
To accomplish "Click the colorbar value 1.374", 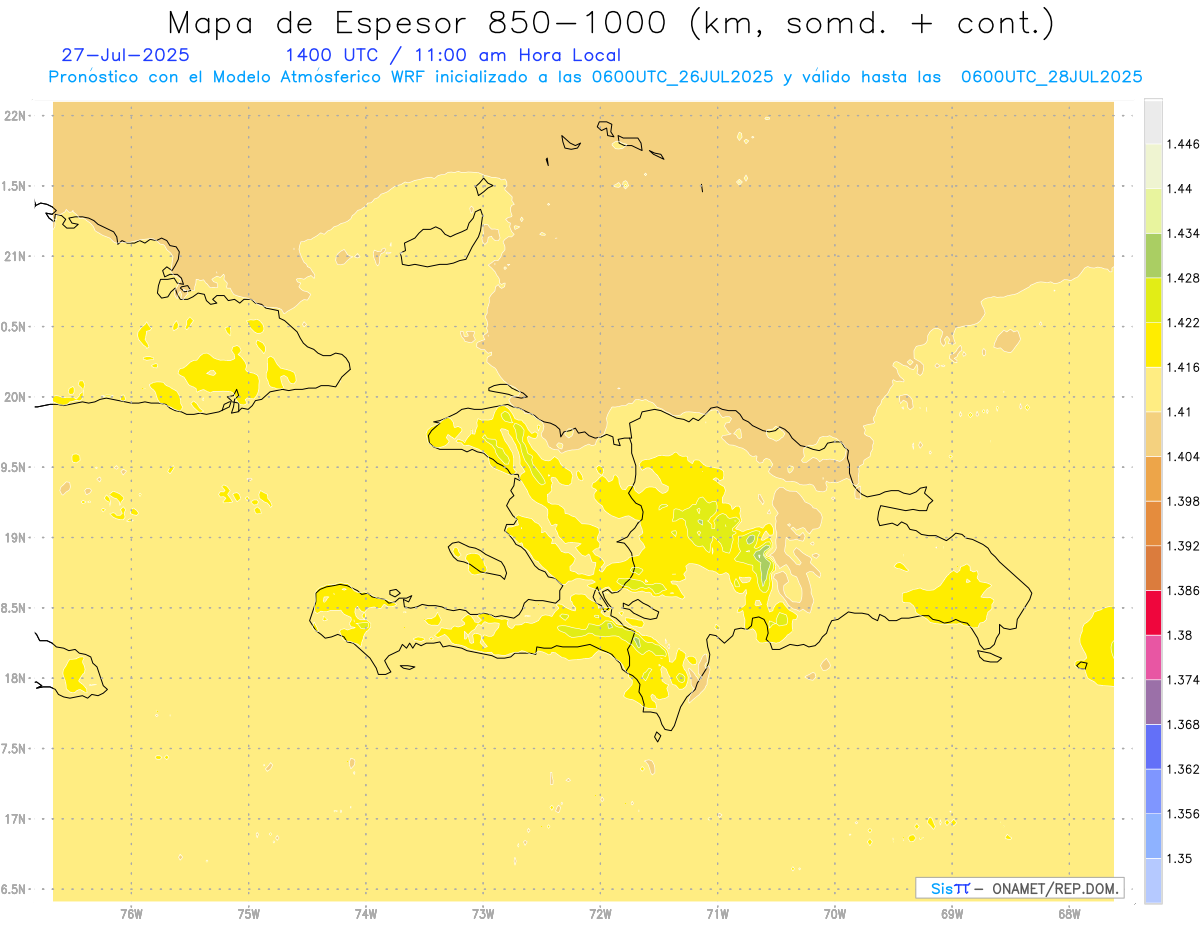I will point(1185,680).
